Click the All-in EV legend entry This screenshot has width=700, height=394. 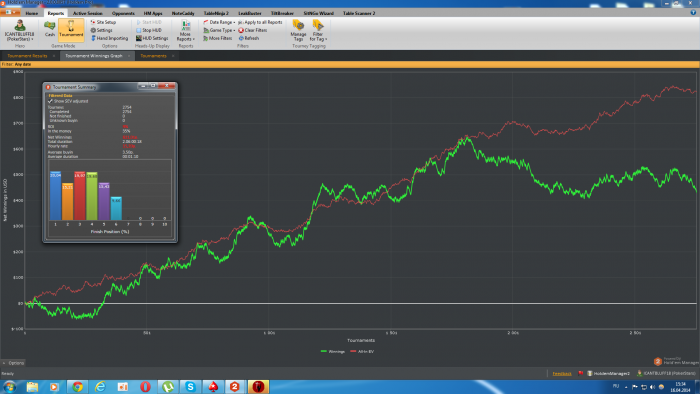coord(362,352)
